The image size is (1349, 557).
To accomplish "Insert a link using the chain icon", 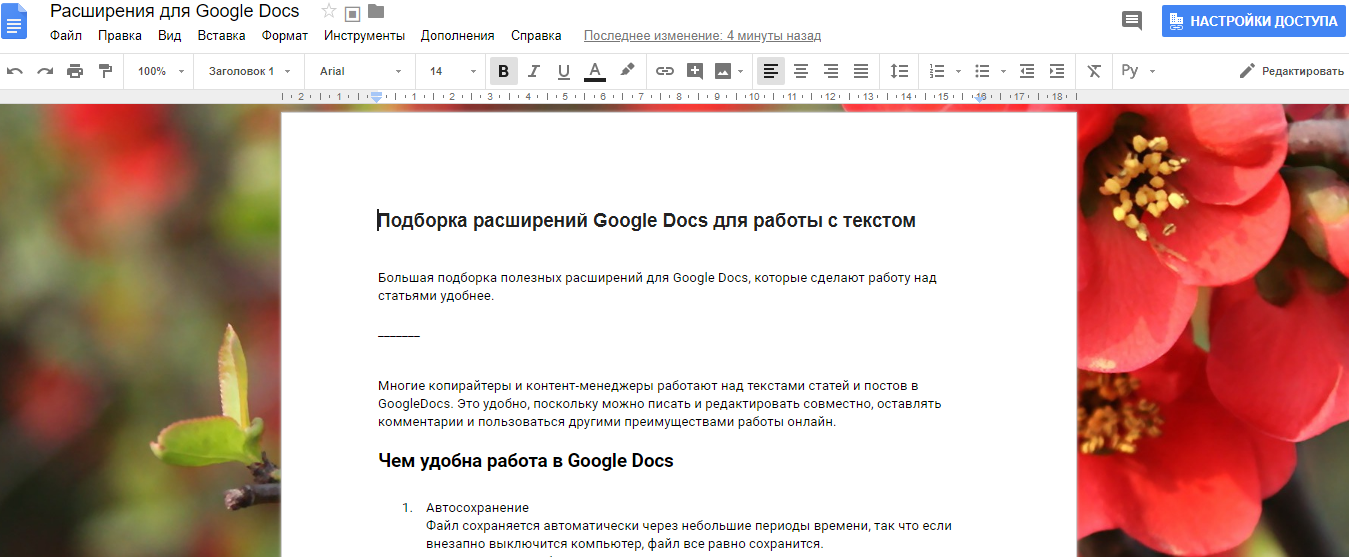I will pyautogui.click(x=665, y=71).
